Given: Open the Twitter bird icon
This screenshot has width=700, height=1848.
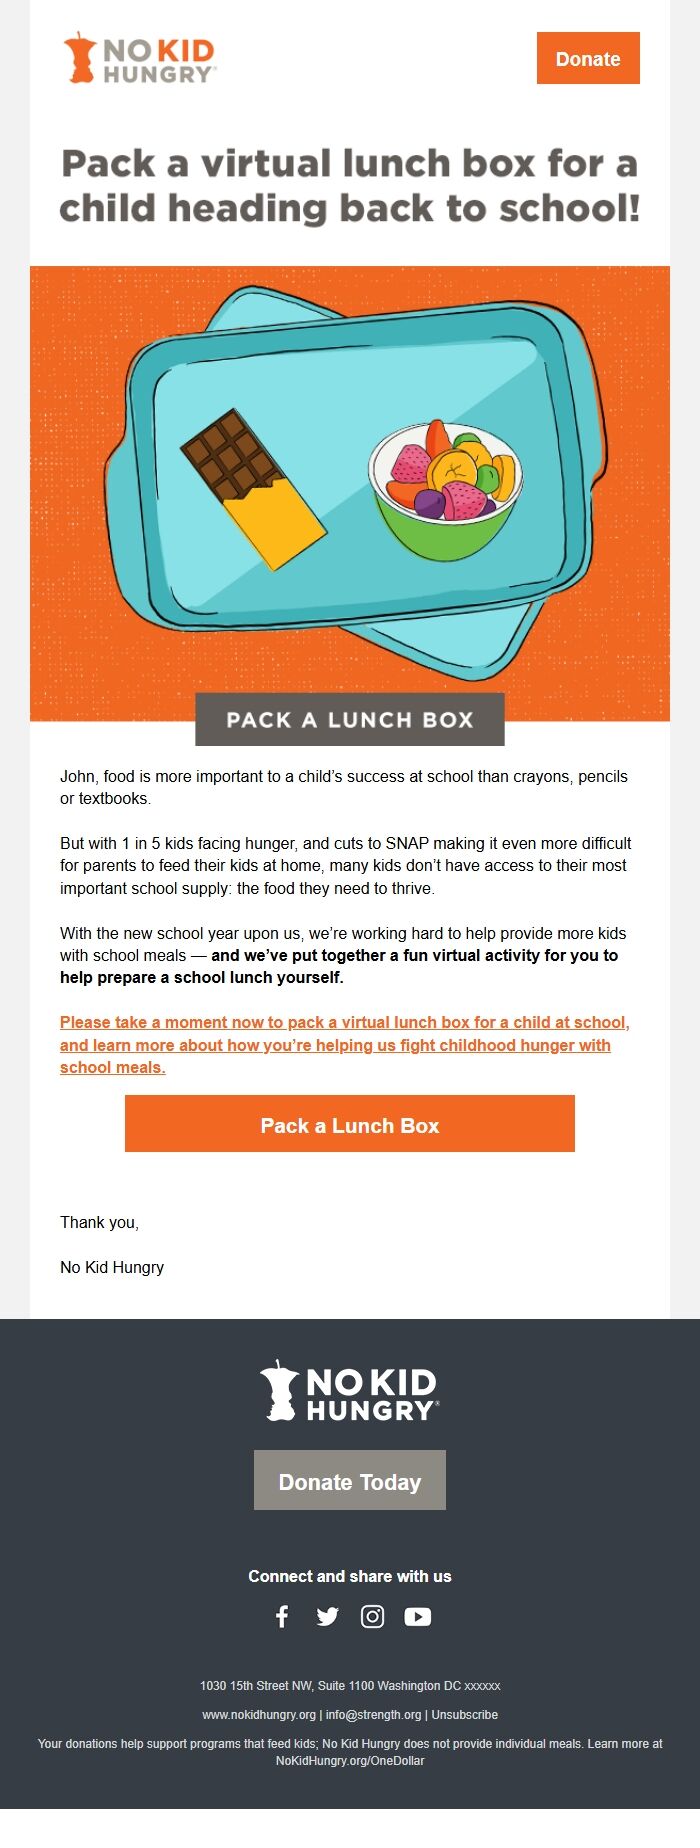Looking at the screenshot, I should 327,1617.
